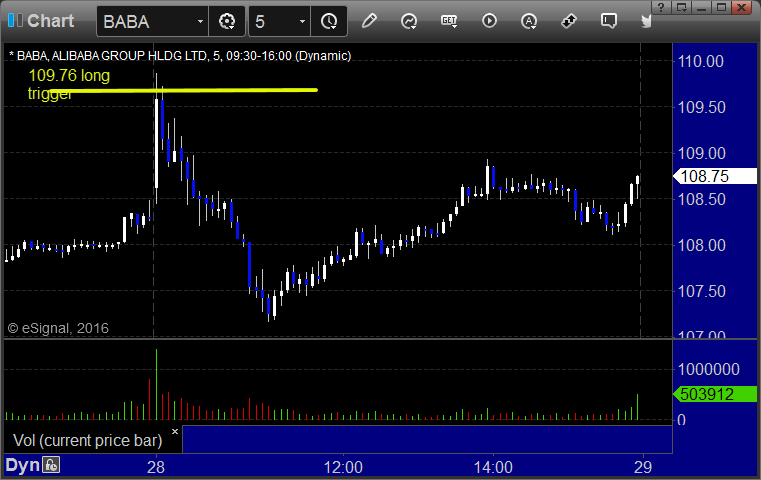The height and width of the screenshot is (480, 761).
Task: Open the BABA symbol dropdown arrow
Action: (x=200, y=22)
